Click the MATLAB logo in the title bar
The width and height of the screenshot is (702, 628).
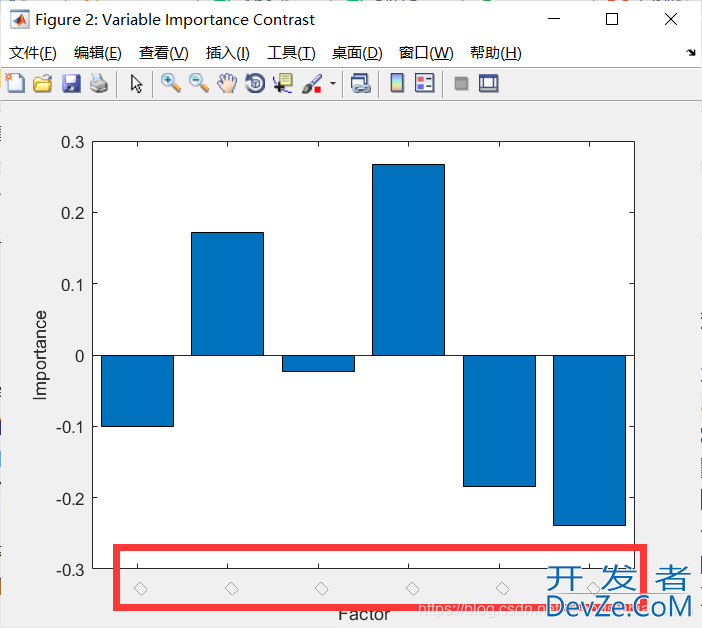point(20,20)
